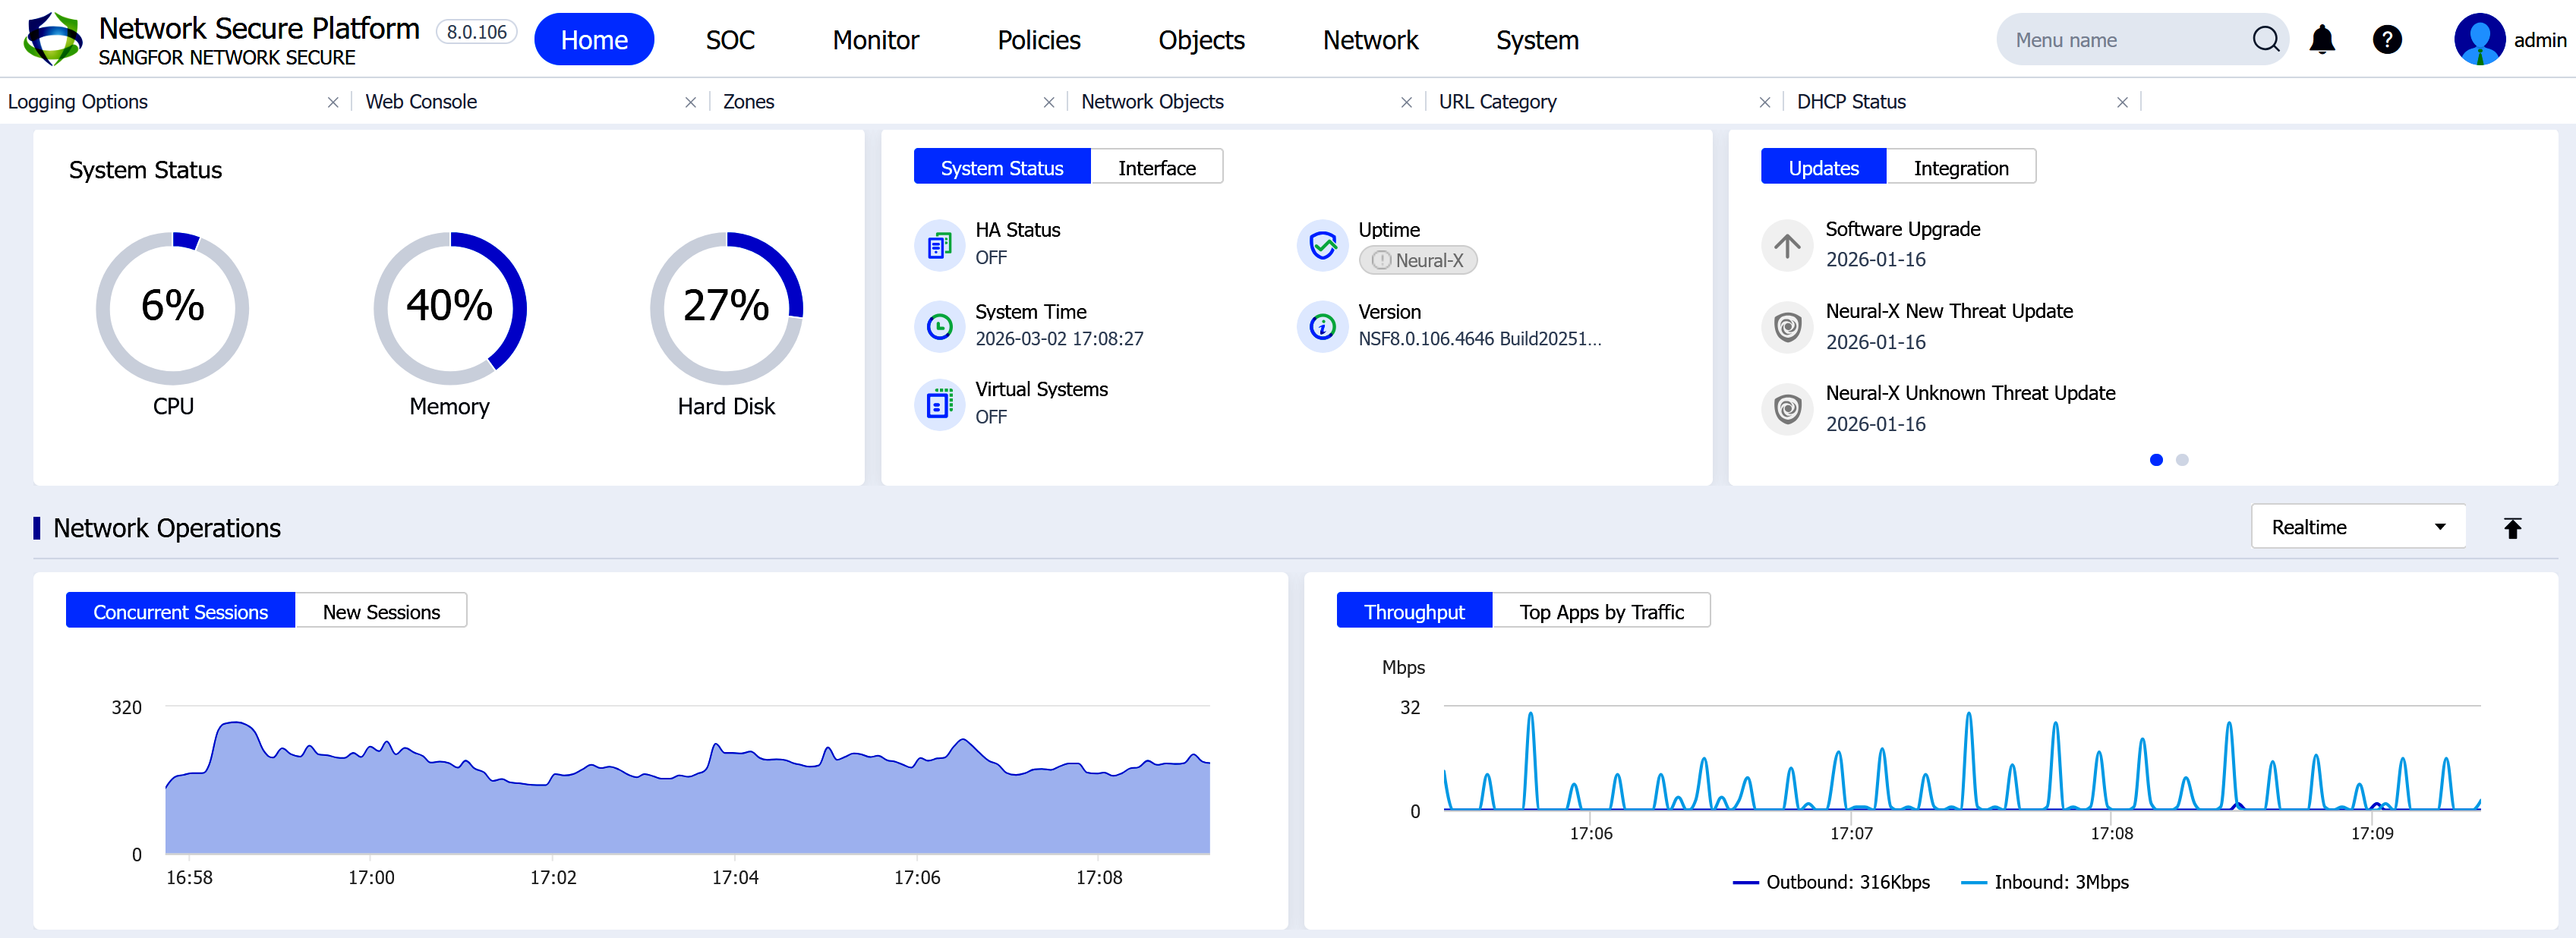Open the Monitor menu
2576x938 pixels.
point(875,40)
